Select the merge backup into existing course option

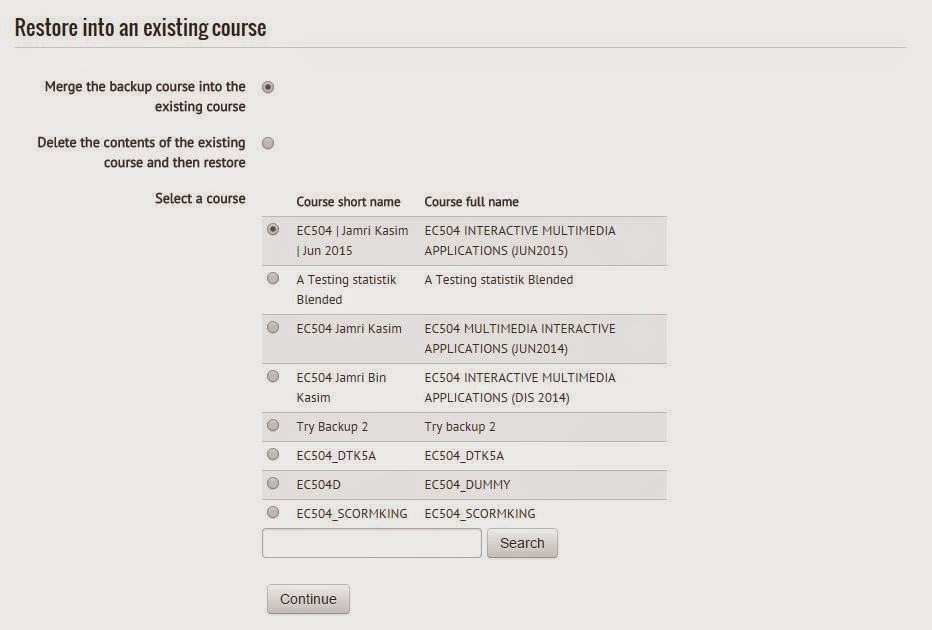(x=267, y=88)
